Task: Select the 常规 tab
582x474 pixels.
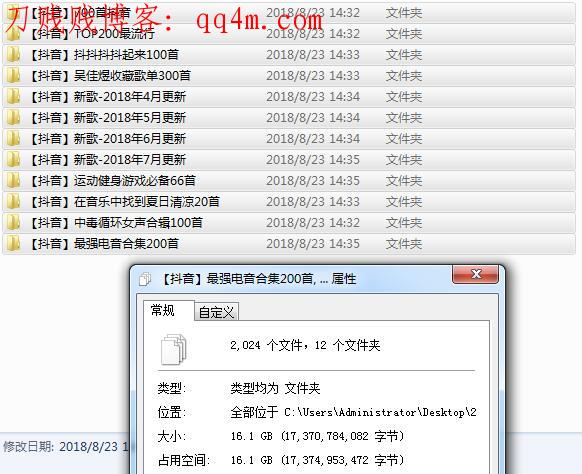Action: [x=163, y=310]
